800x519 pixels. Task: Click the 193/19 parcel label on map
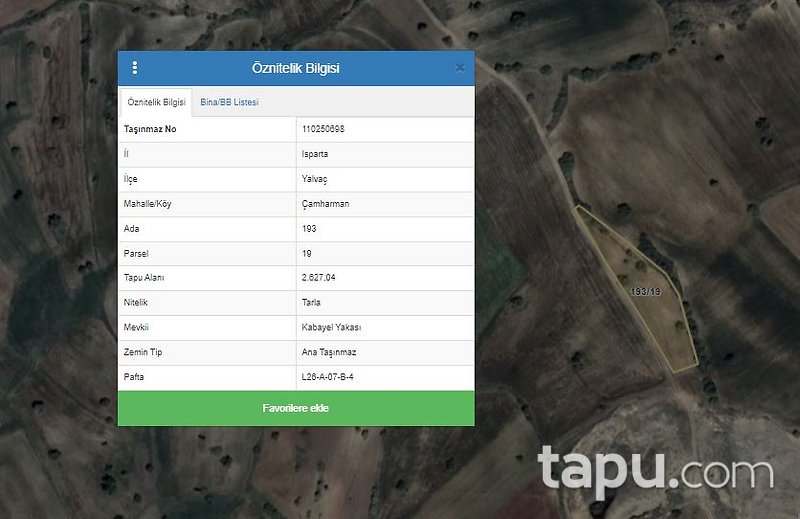point(645,292)
